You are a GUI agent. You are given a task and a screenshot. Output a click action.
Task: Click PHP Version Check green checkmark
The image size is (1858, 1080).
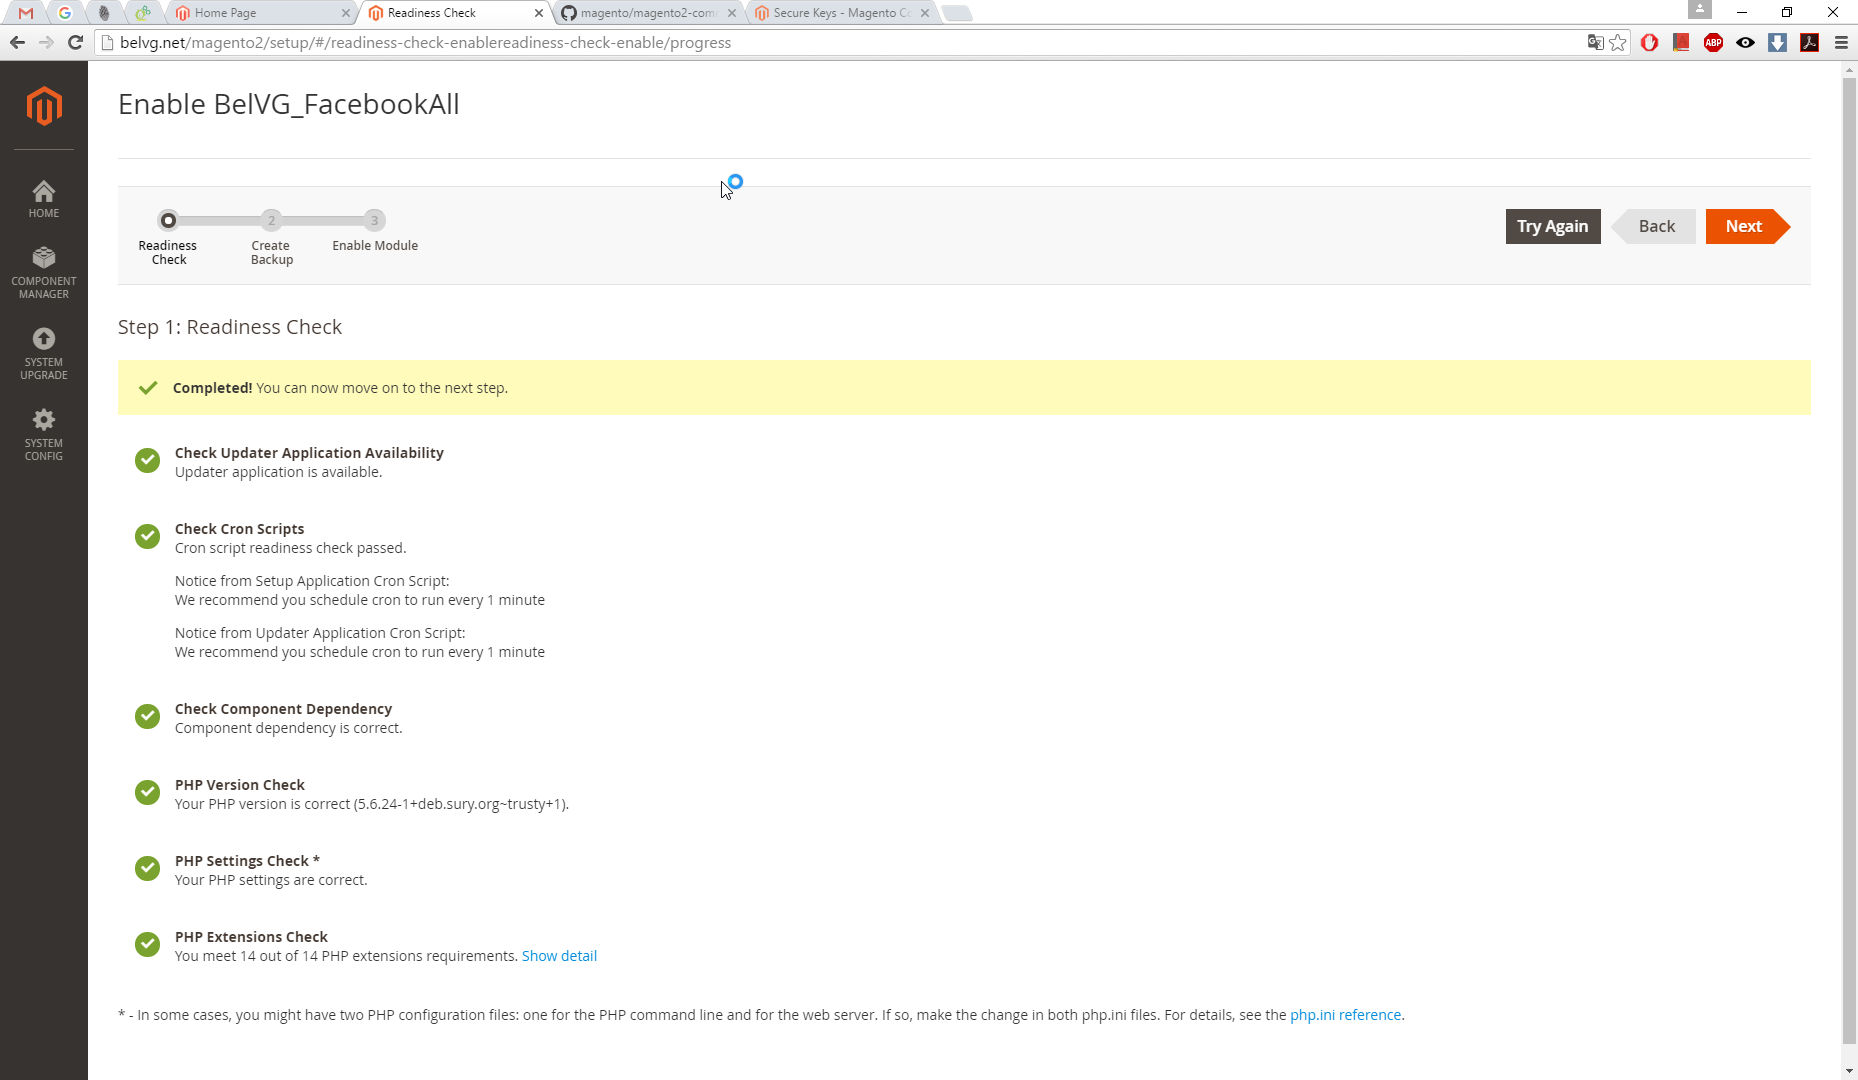pos(147,792)
